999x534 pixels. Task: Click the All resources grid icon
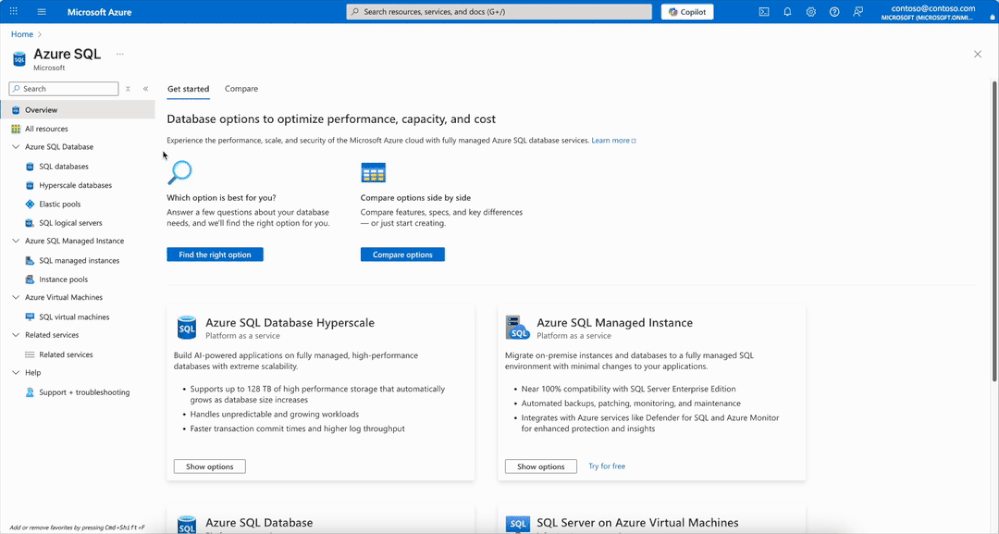coord(16,129)
